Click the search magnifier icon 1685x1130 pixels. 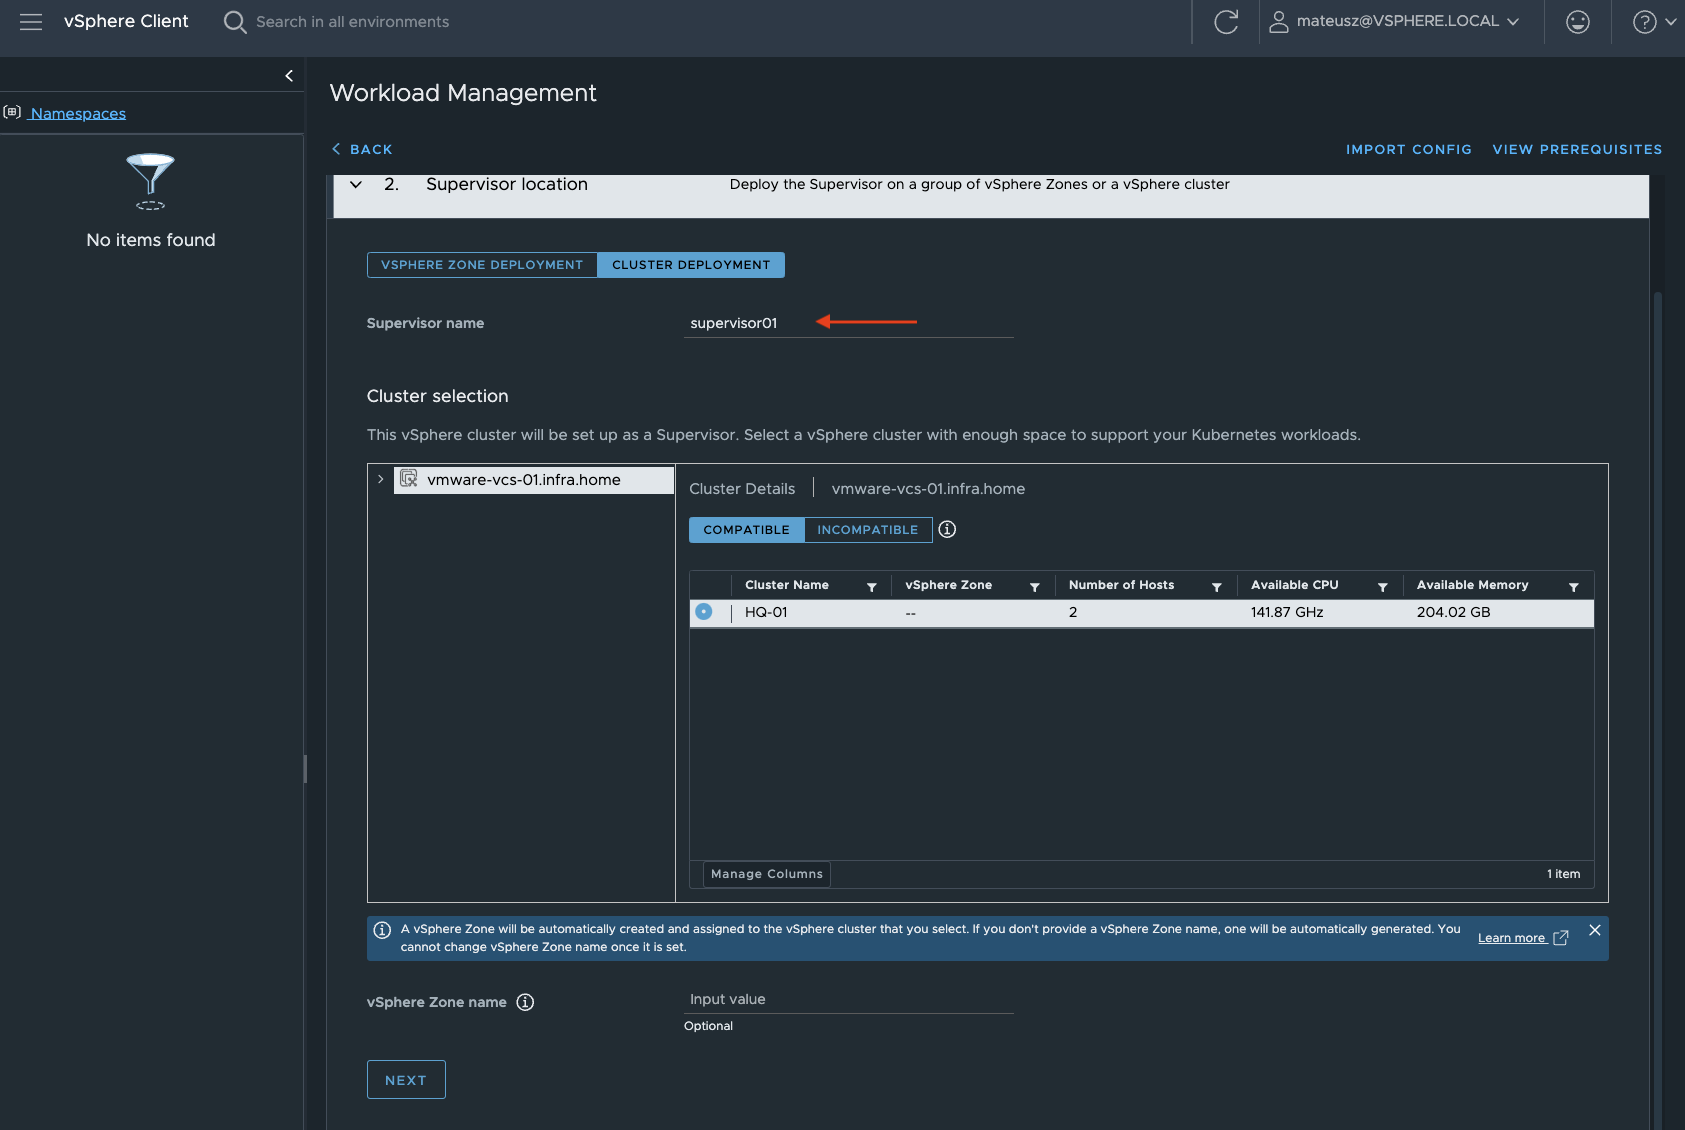[x=234, y=21]
